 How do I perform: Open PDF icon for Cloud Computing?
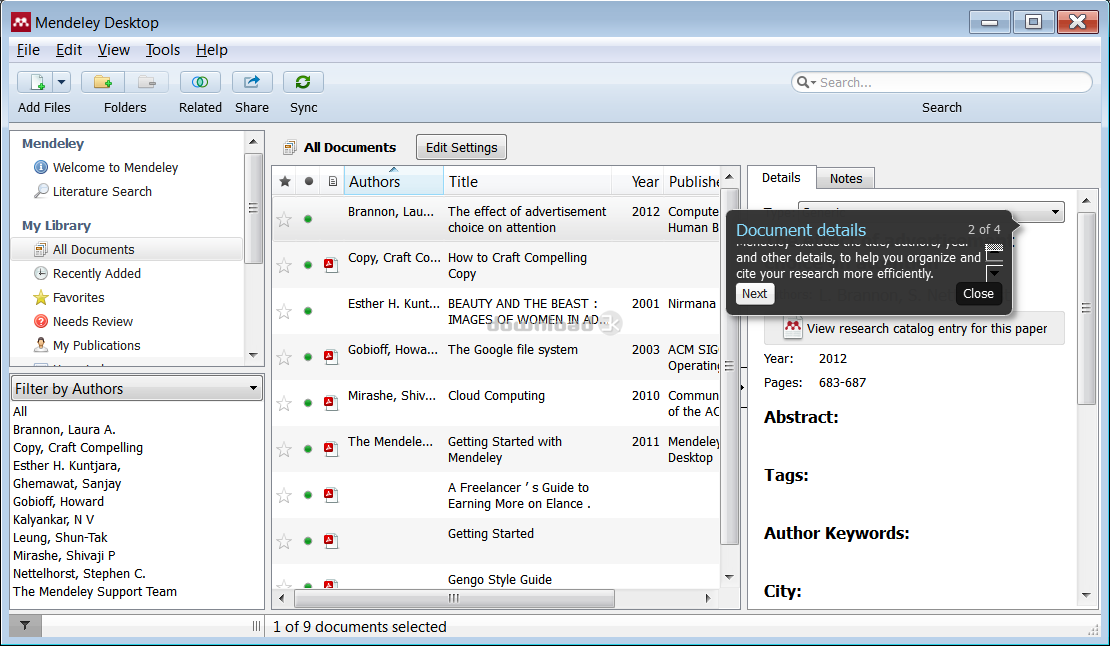tap(331, 403)
